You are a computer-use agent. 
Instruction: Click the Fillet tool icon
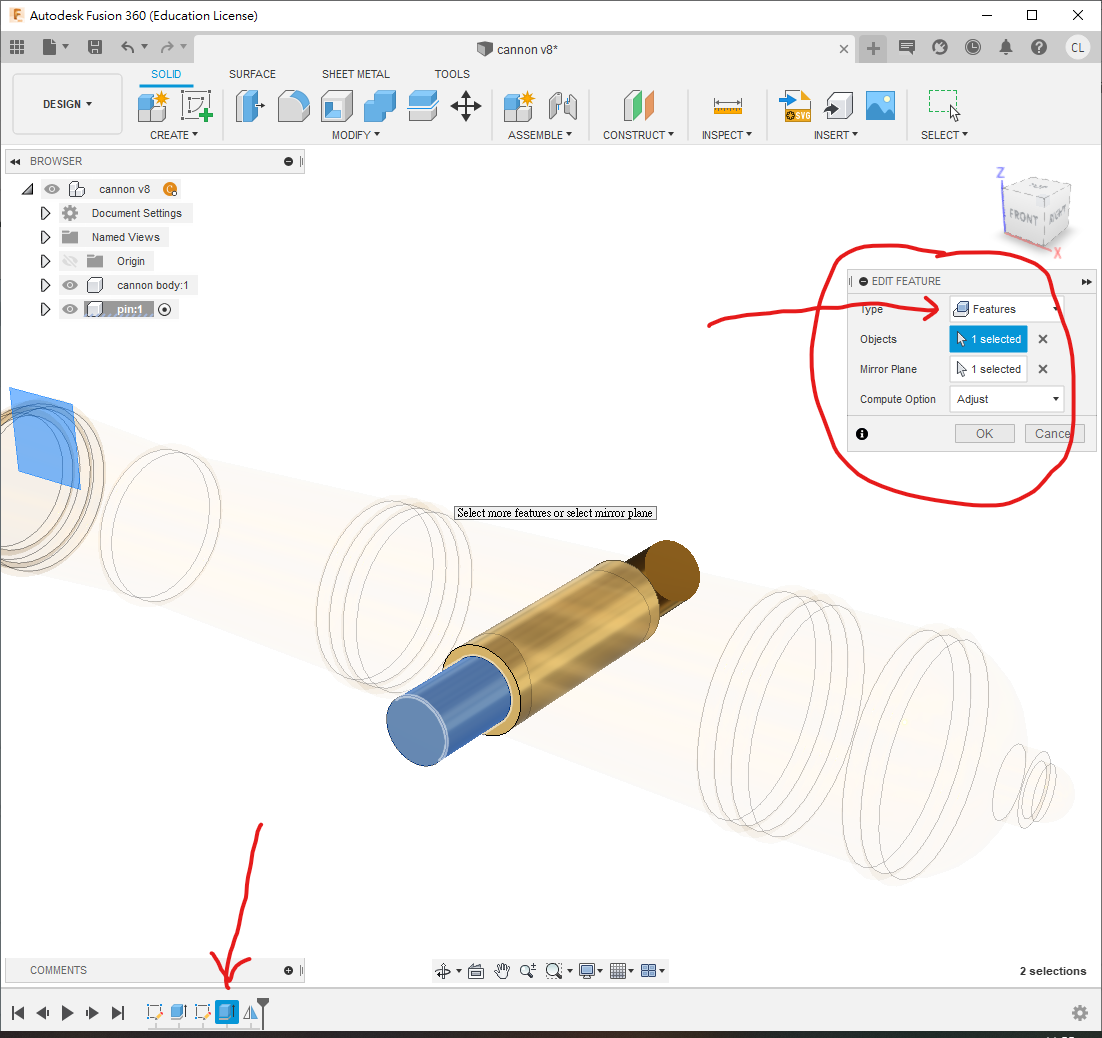[x=293, y=106]
